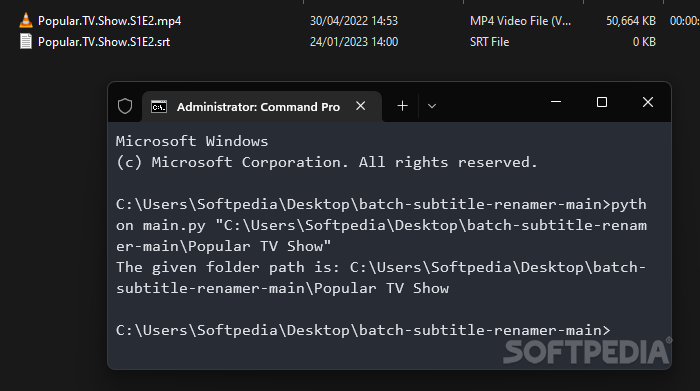
Task: Click the MP4 Video File type cell
Action: (x=520, y=21)
